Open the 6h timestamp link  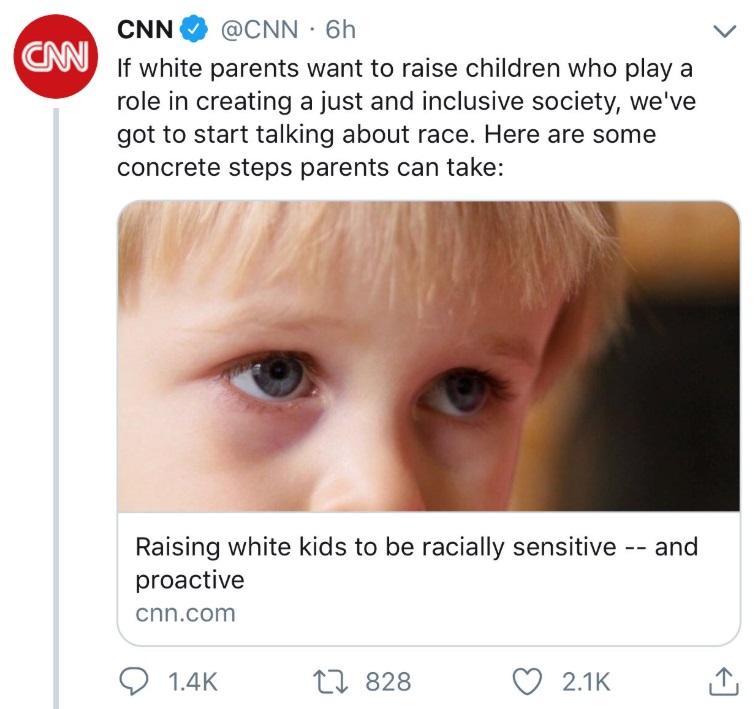339,30
